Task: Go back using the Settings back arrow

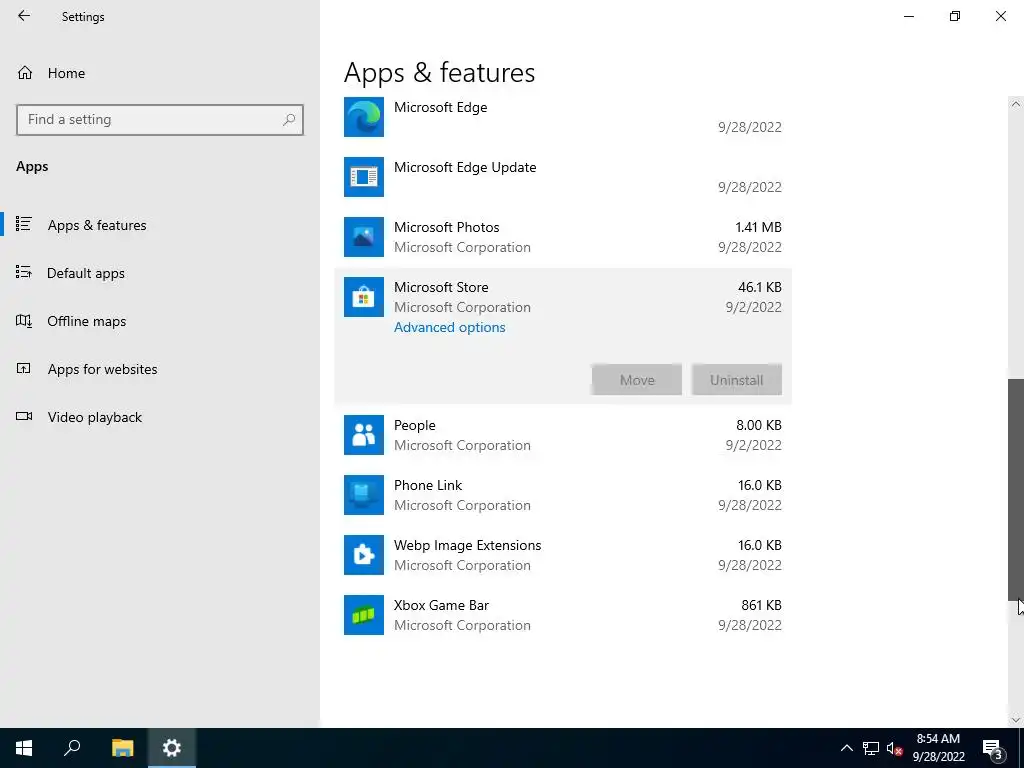Action: point(24,16)
